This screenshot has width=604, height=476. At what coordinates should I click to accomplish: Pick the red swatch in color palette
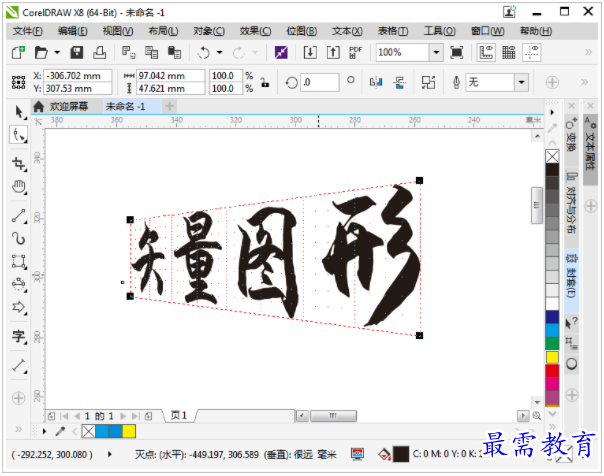552,371
